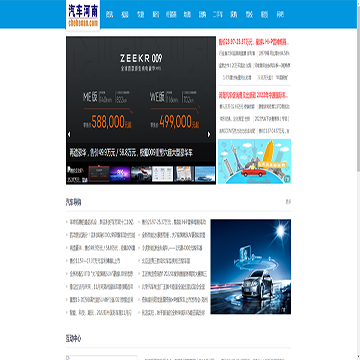Click the cartoon city and red car ad
Screen dimensions: 360x360
click(x=254, y=161)
